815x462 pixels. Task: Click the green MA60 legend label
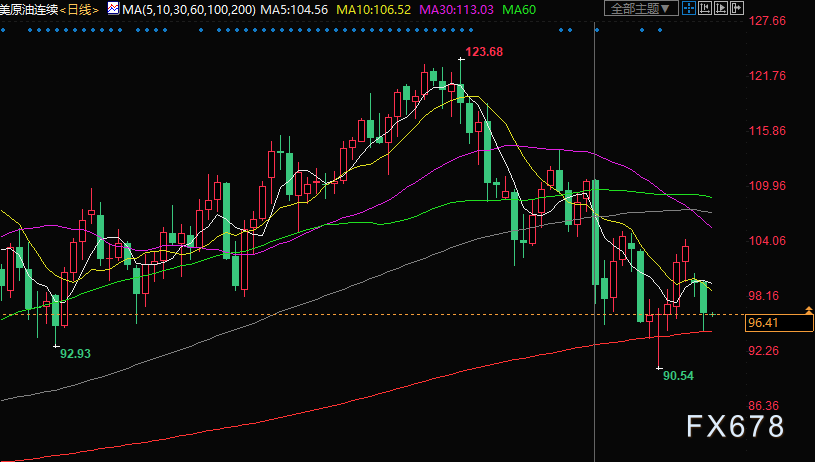point(519,9)
